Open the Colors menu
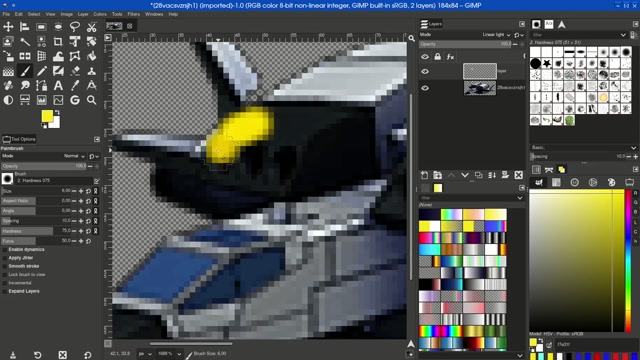640x360 pixels. point(100,14)
